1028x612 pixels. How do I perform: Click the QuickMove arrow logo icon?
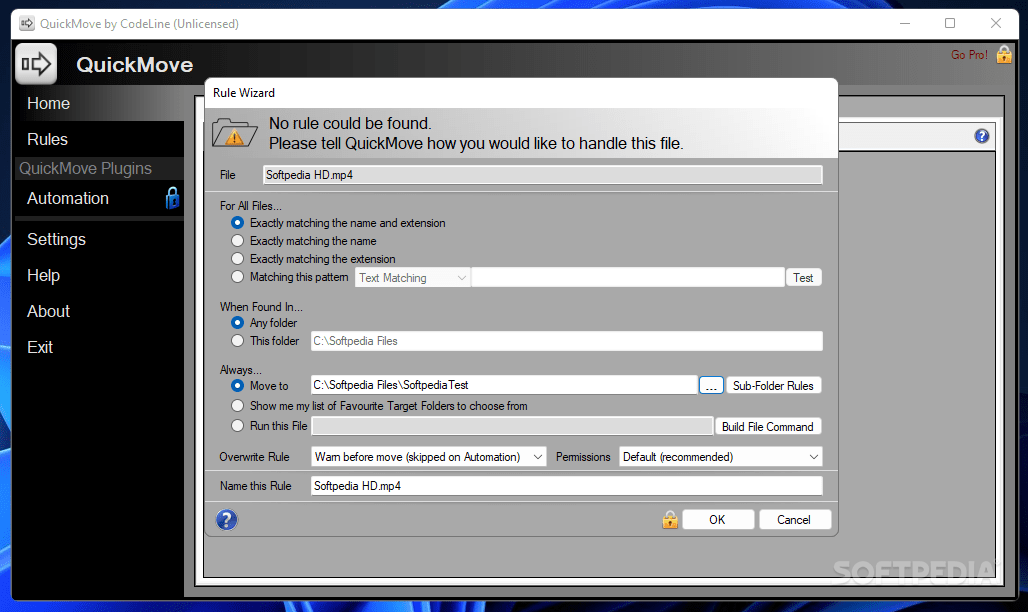point(36,64)
